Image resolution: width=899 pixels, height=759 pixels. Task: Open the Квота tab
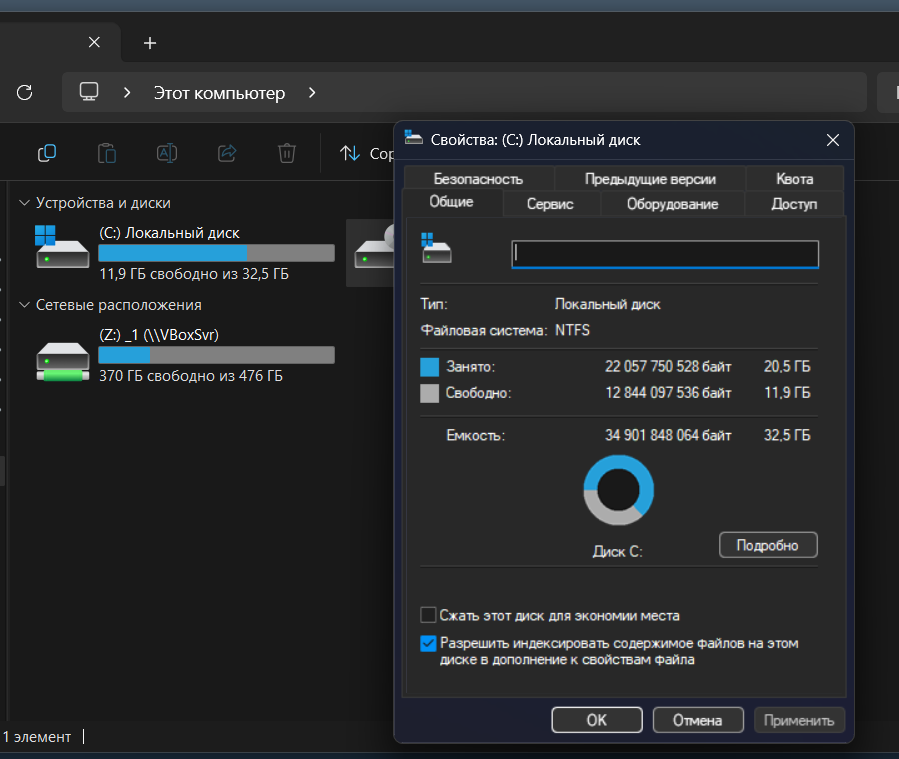pos(795,179)
